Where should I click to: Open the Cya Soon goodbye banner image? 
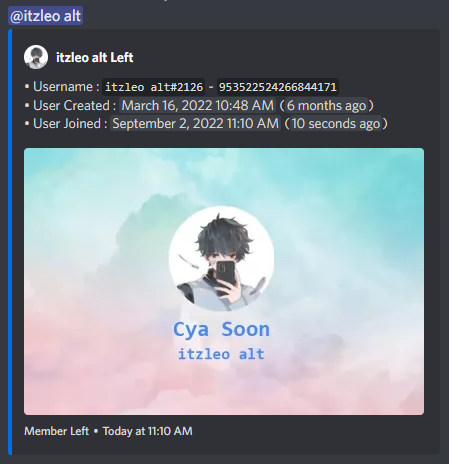coord(224,281)
